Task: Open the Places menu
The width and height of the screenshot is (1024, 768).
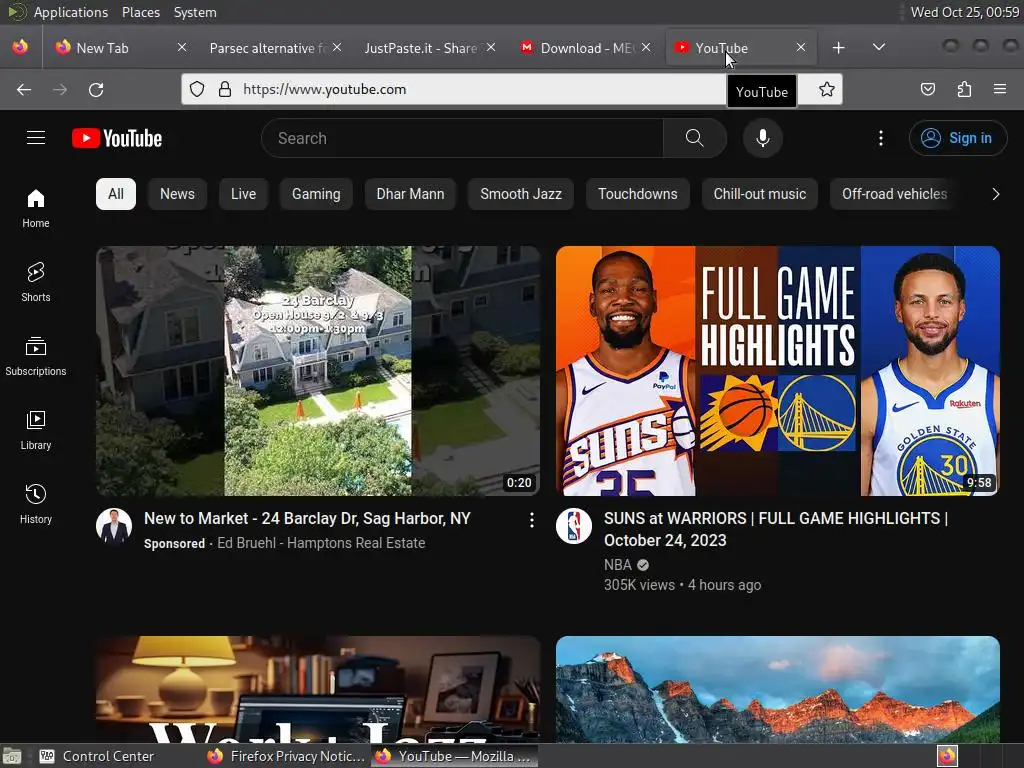Action: pyautogui.click(x=141, y=12)
